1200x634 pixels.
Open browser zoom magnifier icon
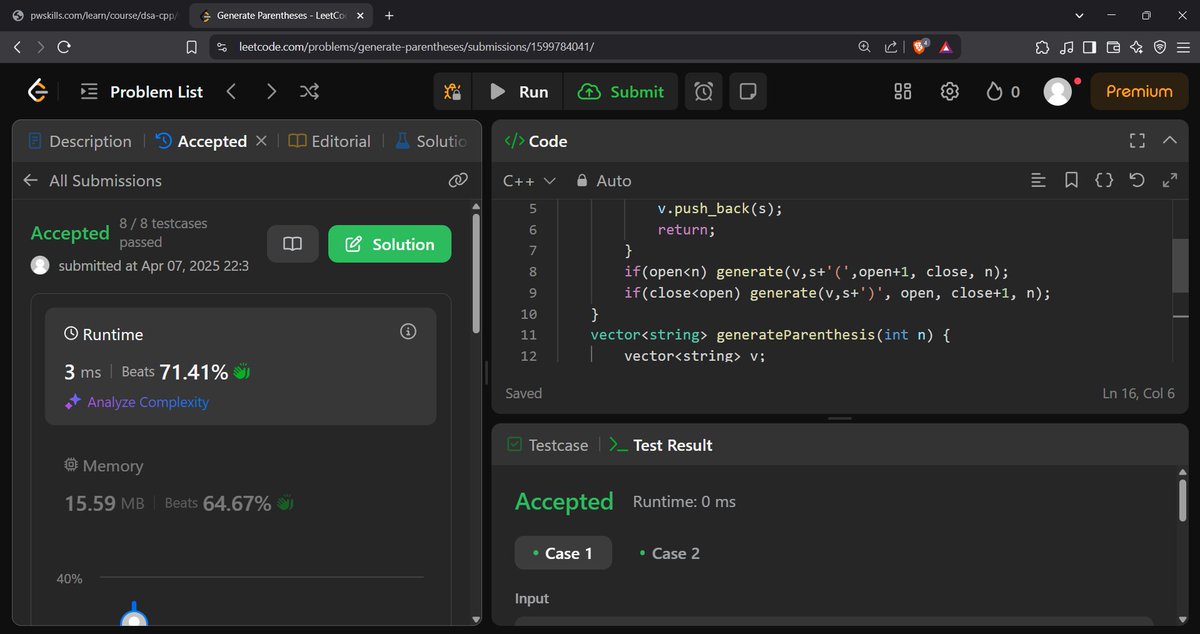point(865,47)
